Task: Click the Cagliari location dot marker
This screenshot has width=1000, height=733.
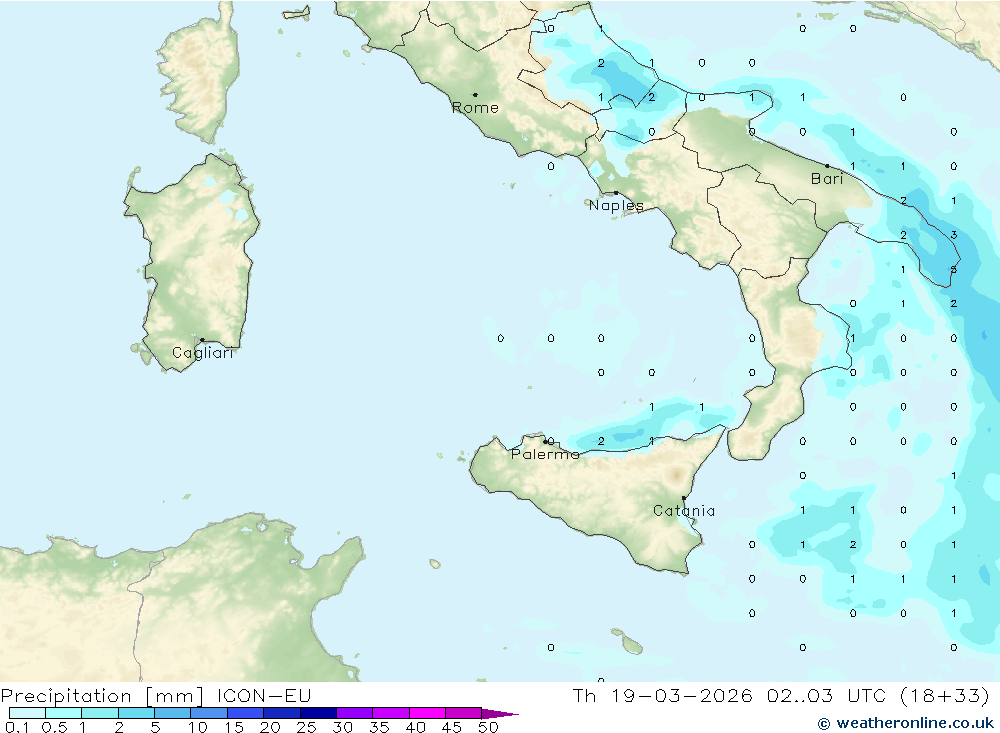Action: pos(202,340)
